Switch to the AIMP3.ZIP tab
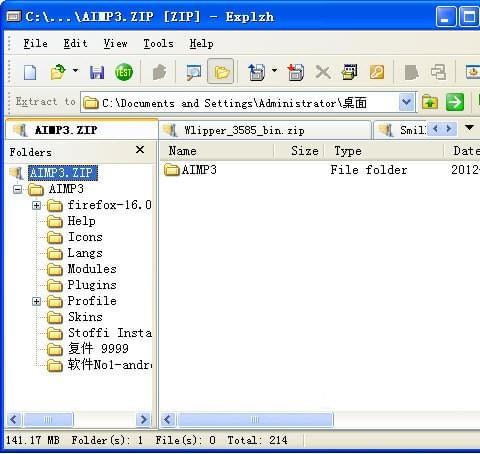This screenshot has width=480, height=454. (x=82, y=130)
